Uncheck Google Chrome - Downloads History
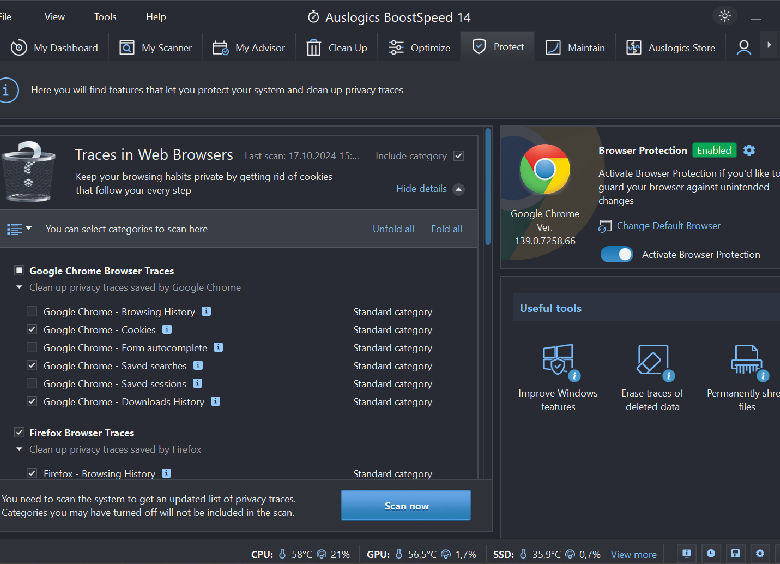 pos(32,401)
